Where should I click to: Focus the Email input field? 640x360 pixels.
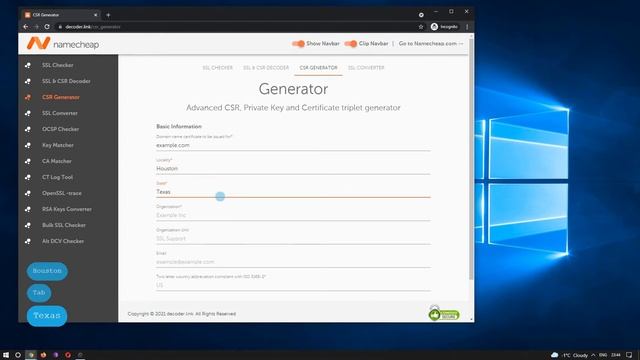[x=293, y=262]
